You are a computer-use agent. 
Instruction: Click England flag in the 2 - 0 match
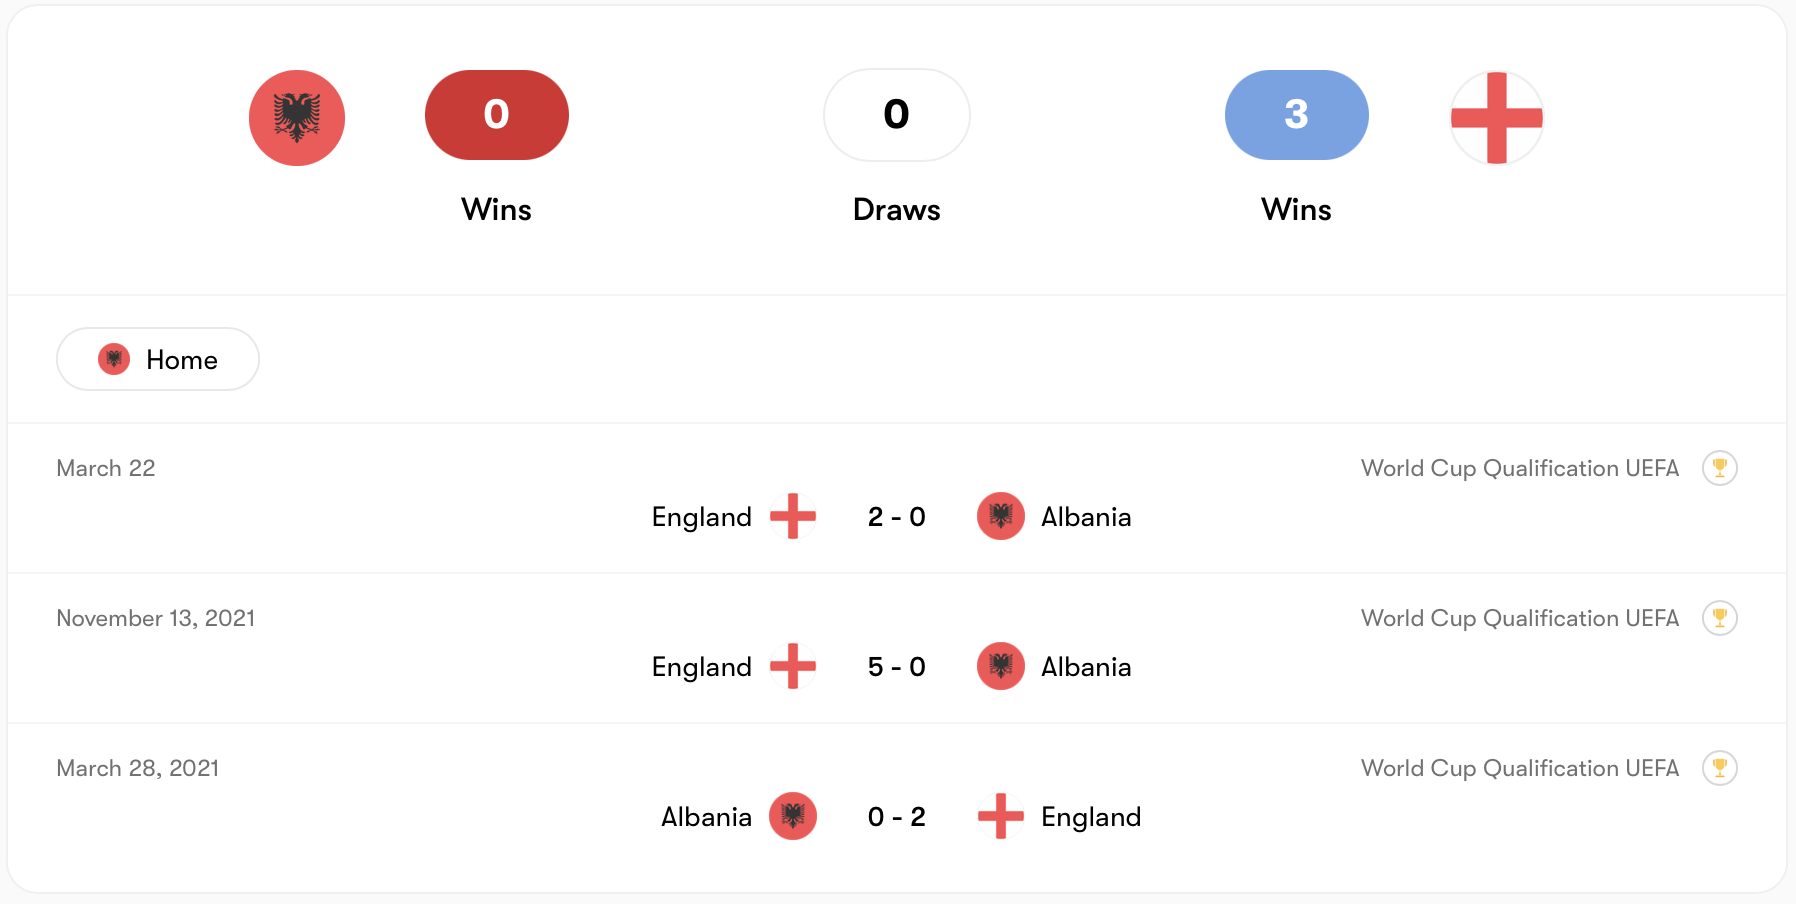pos(793,516)
